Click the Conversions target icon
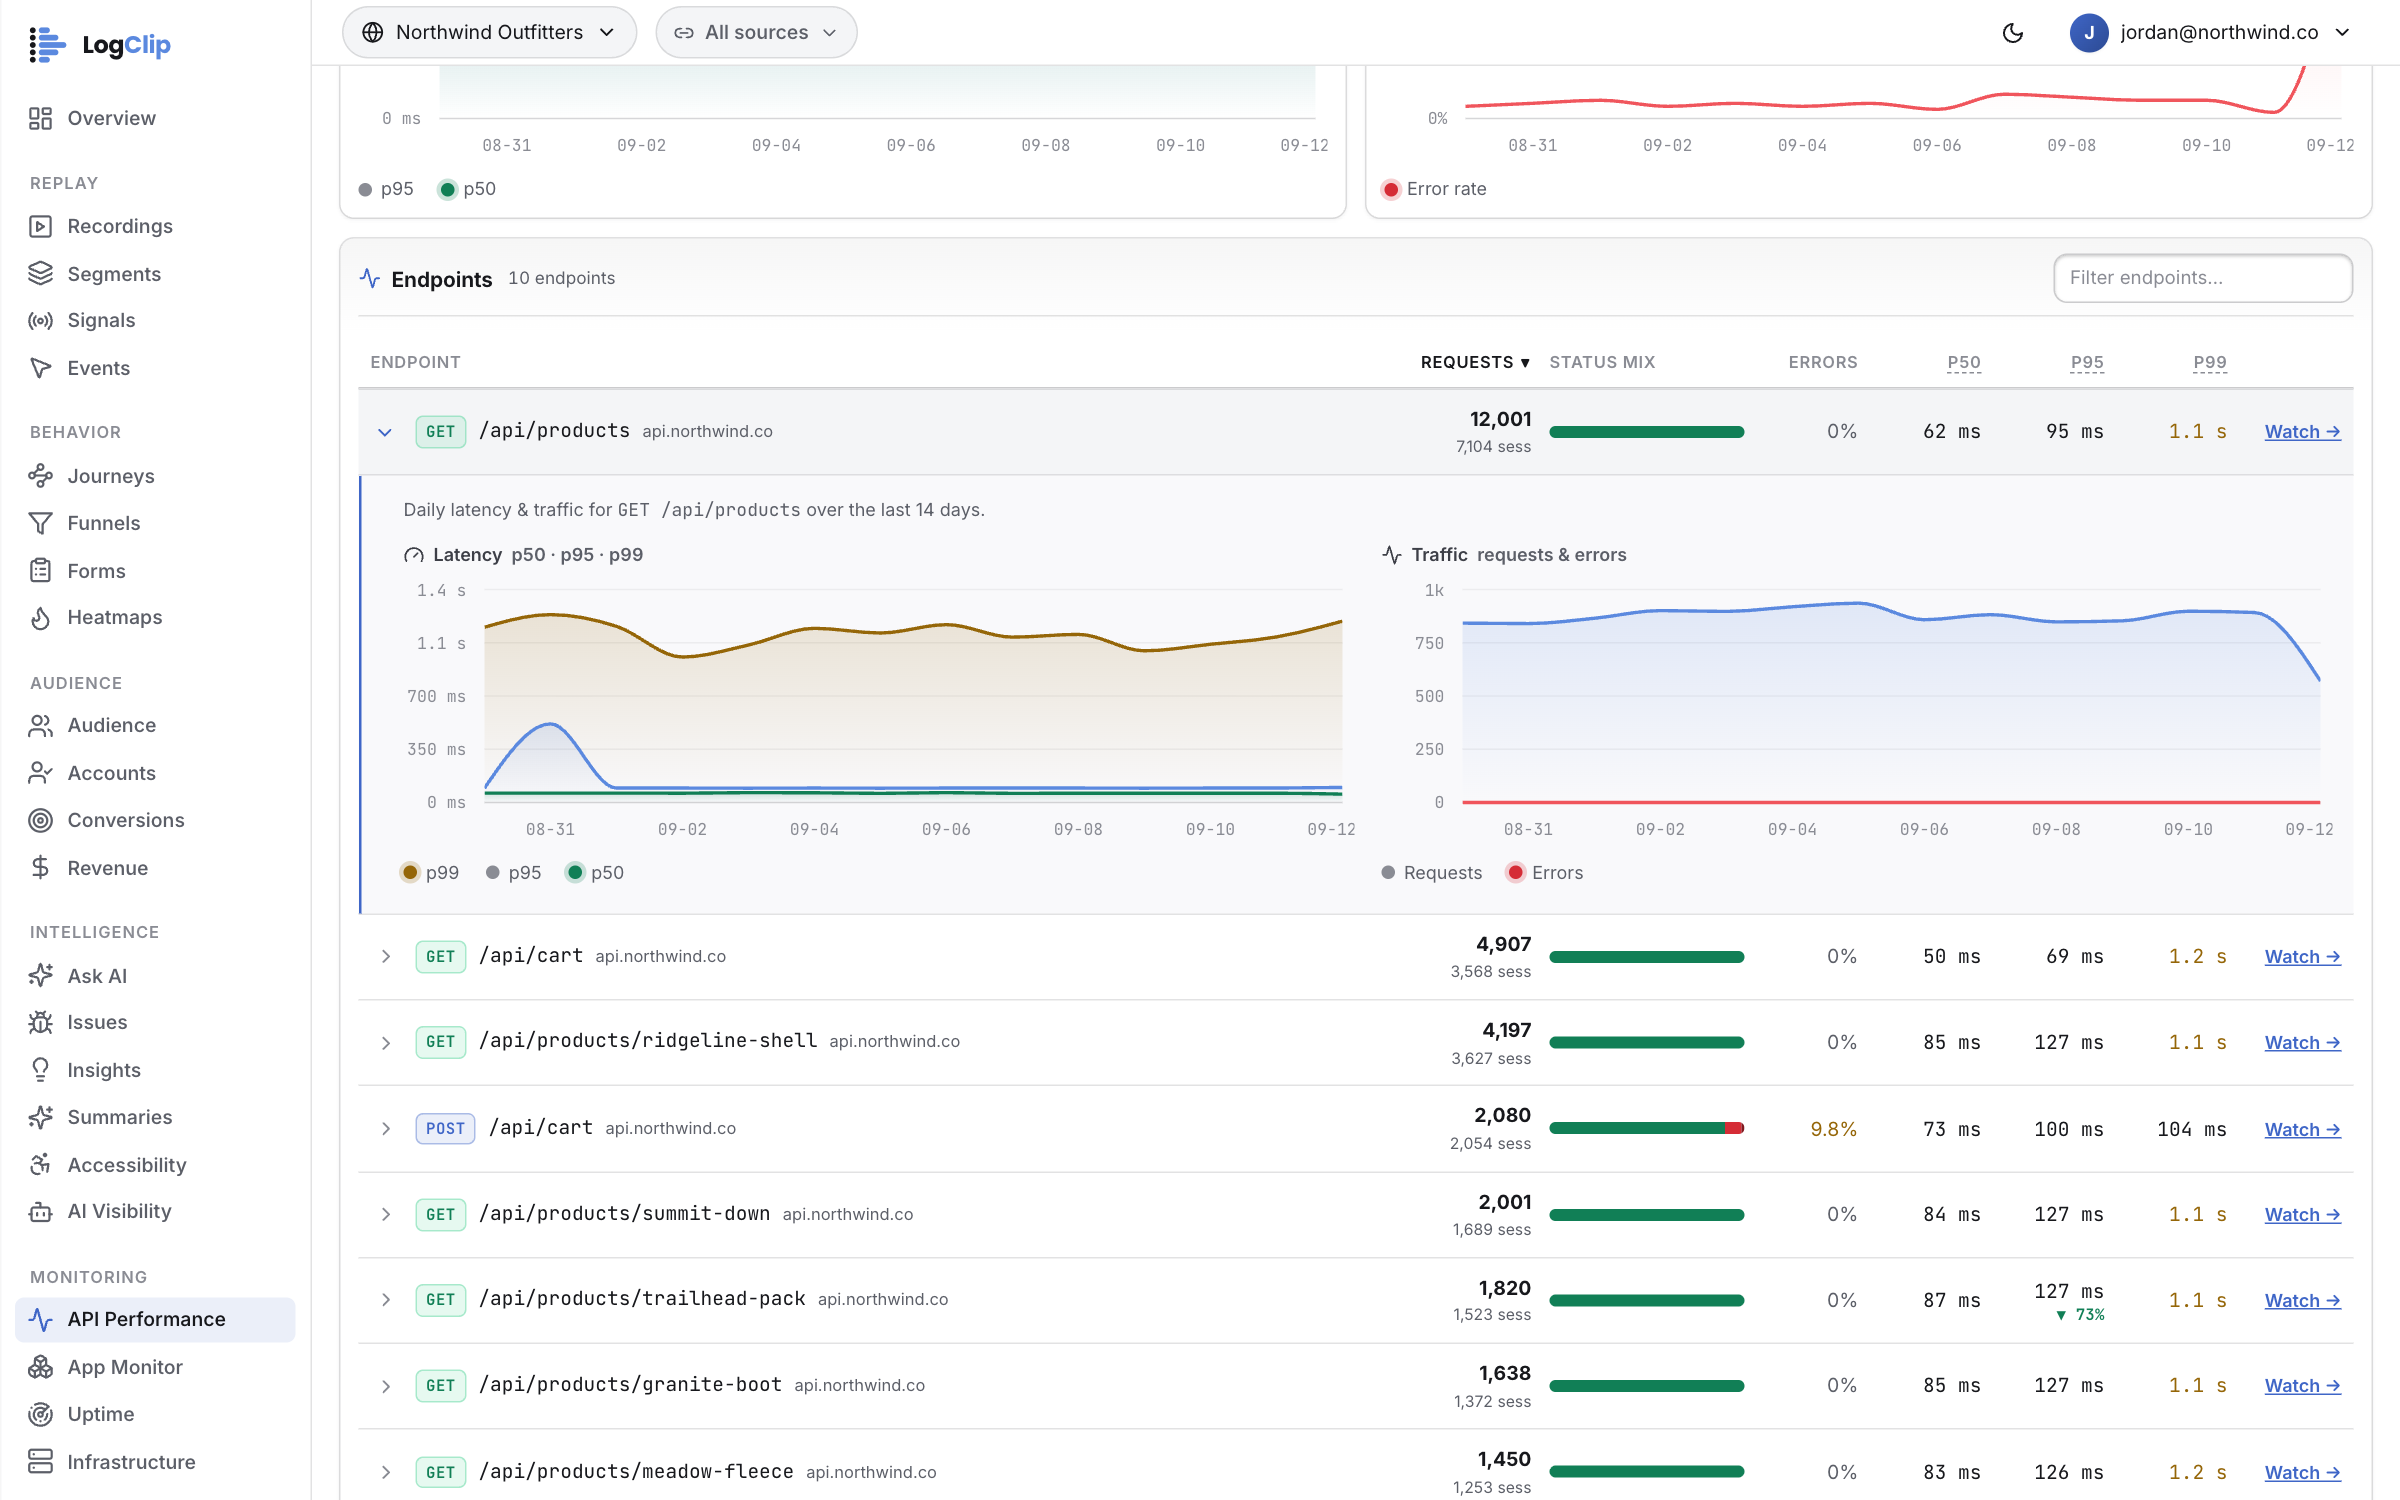 tap(40, 820)
